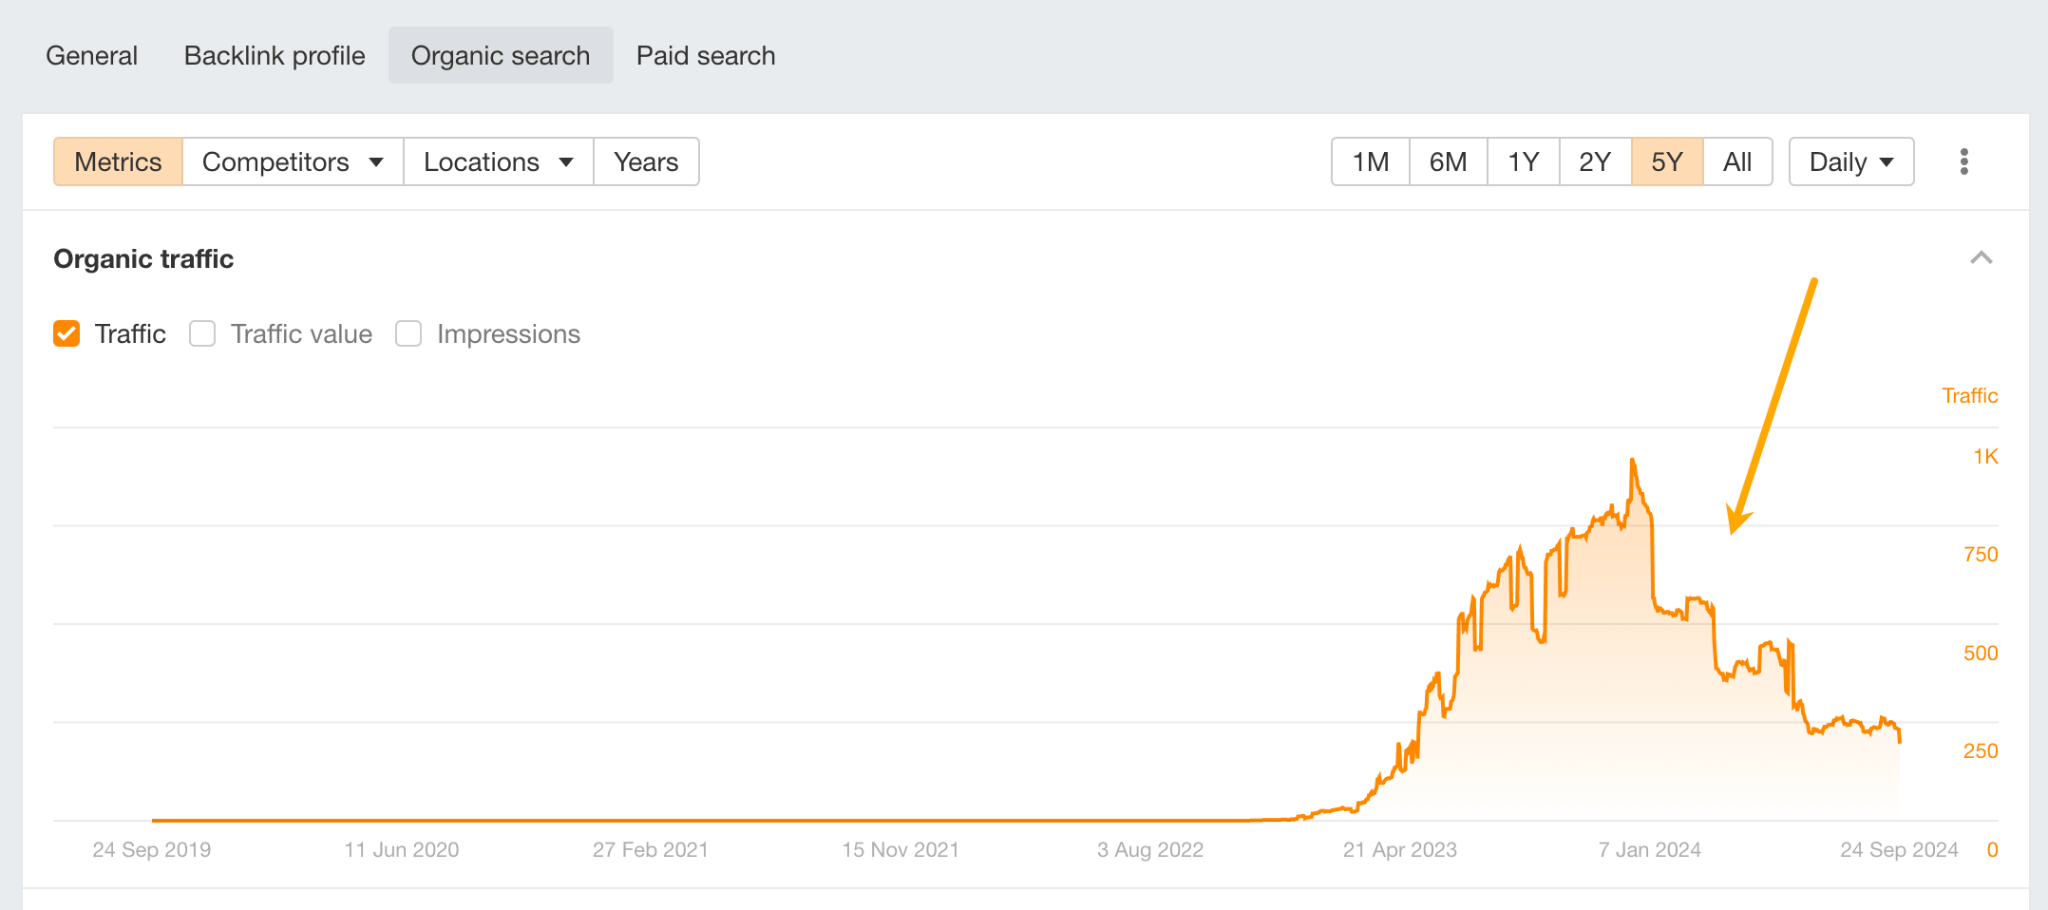The width and height of the screenshot is (2048, 910).
Task: Switch to the 1M time range
Action: click(x=1368, y=161)
